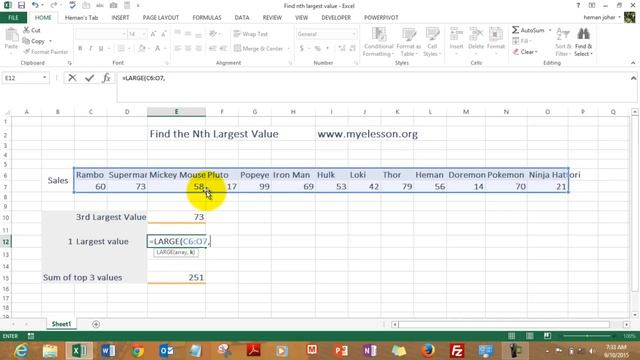Toggle Wrap Text option

pyautogui.click(x=251, y=34)
